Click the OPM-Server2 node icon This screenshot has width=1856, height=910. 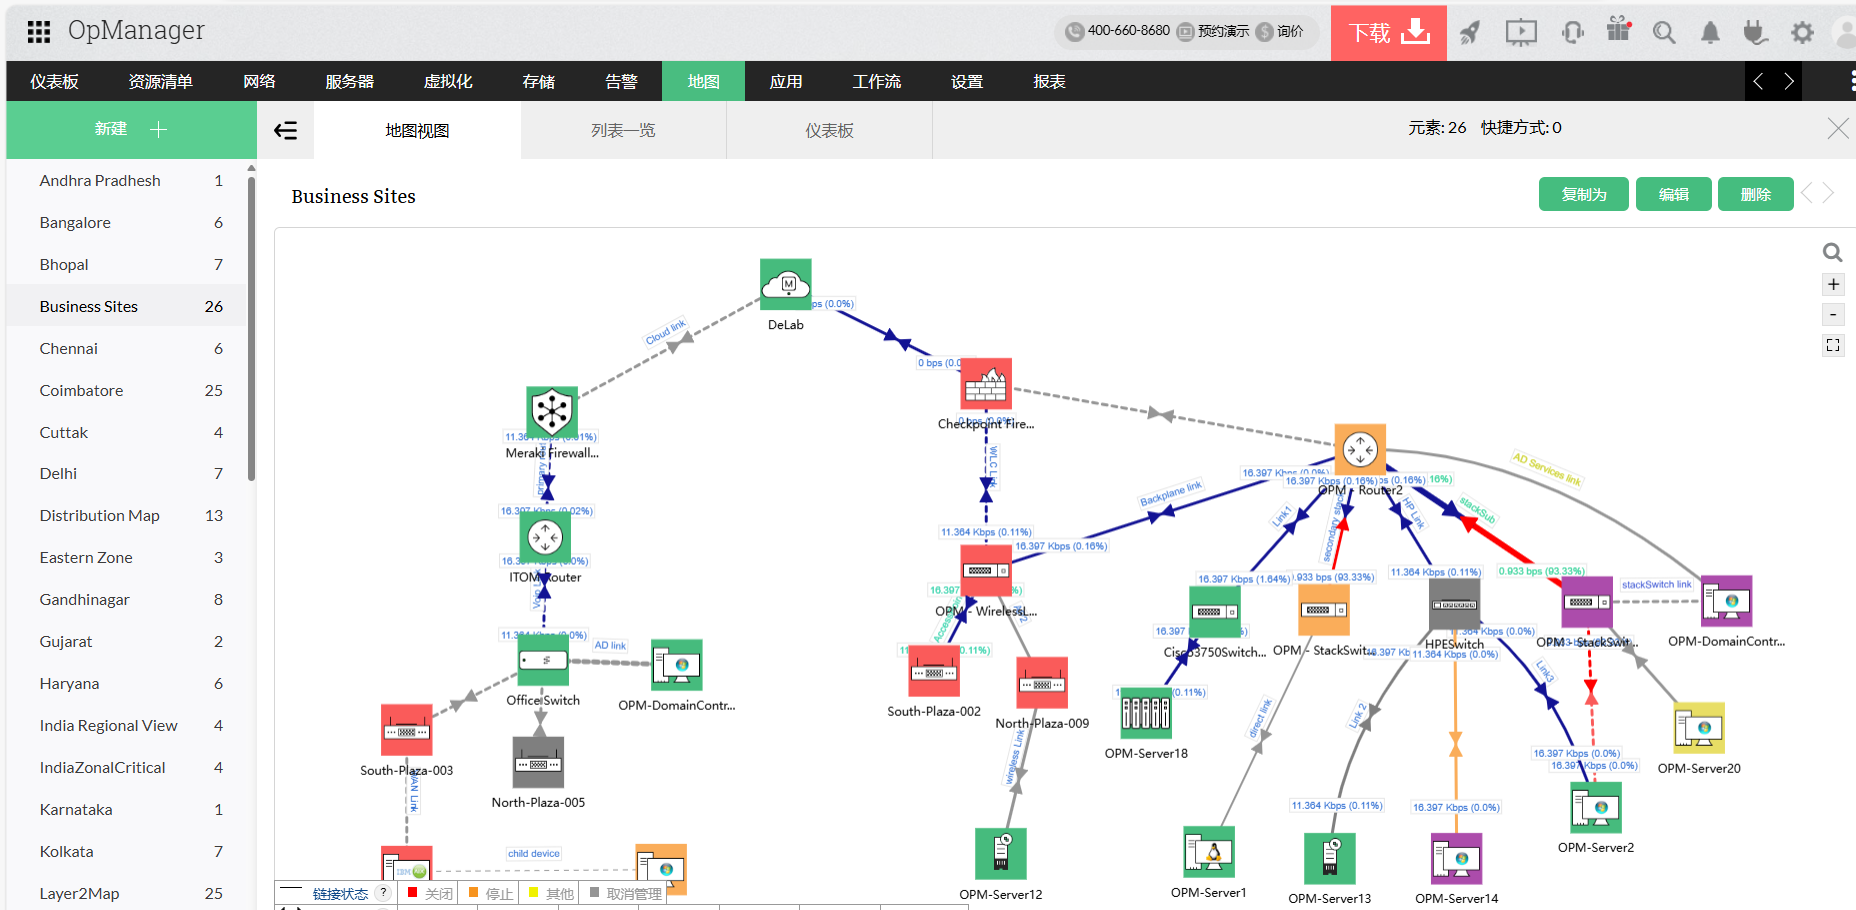1596,807
